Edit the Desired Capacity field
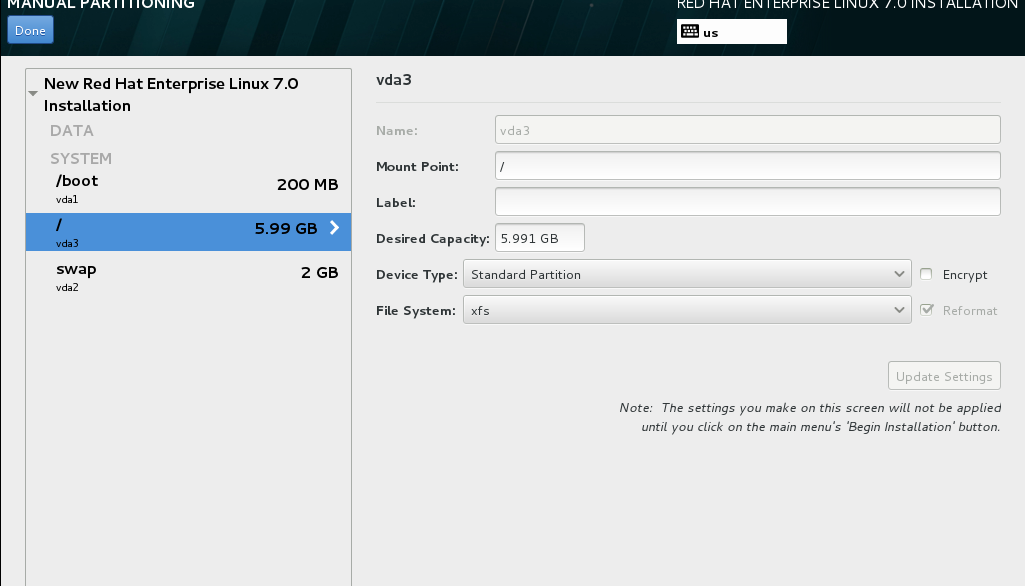Image resolution: width=1025 pixels, height=586 pixels. [x=539, y=237]
